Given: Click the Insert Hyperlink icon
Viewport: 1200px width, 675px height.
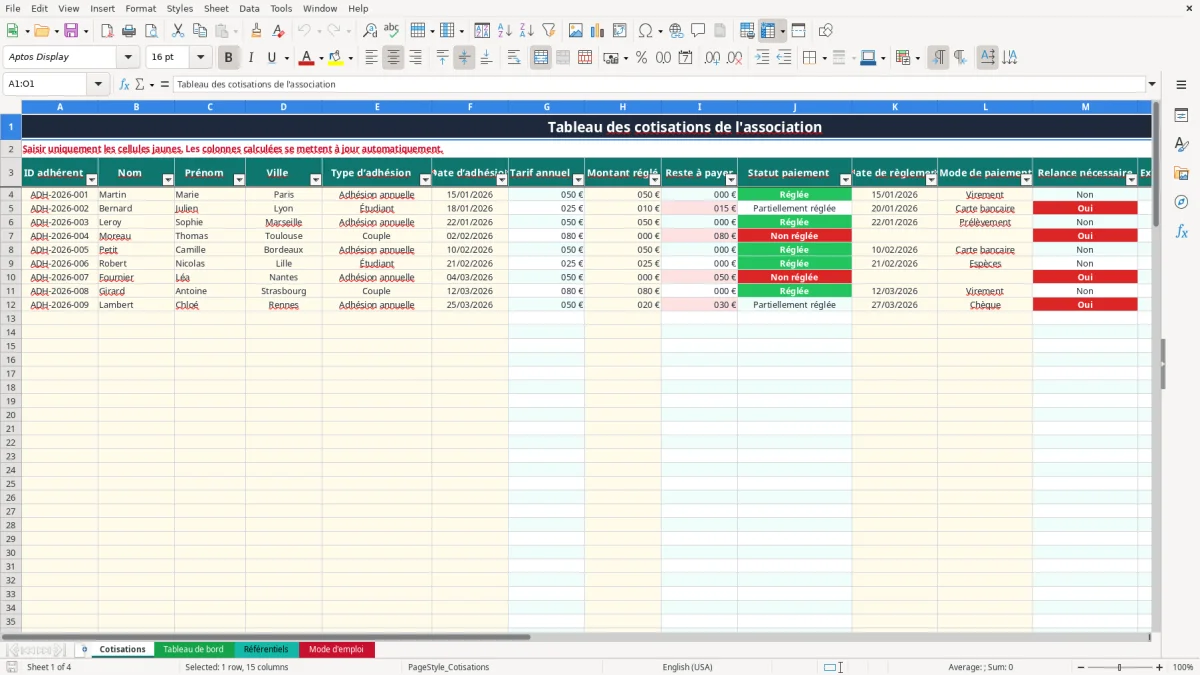Looking at the screenshot, I should [x=676, y=31].
